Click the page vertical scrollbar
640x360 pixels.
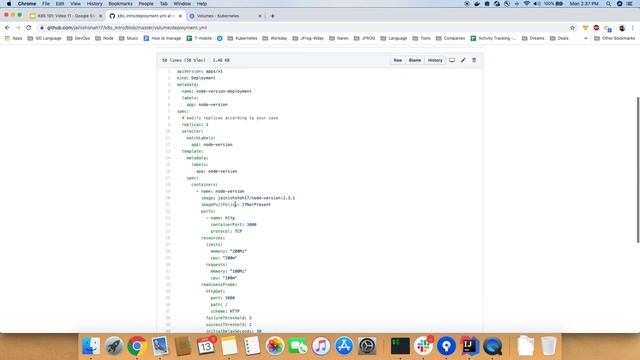pos(638,170)
